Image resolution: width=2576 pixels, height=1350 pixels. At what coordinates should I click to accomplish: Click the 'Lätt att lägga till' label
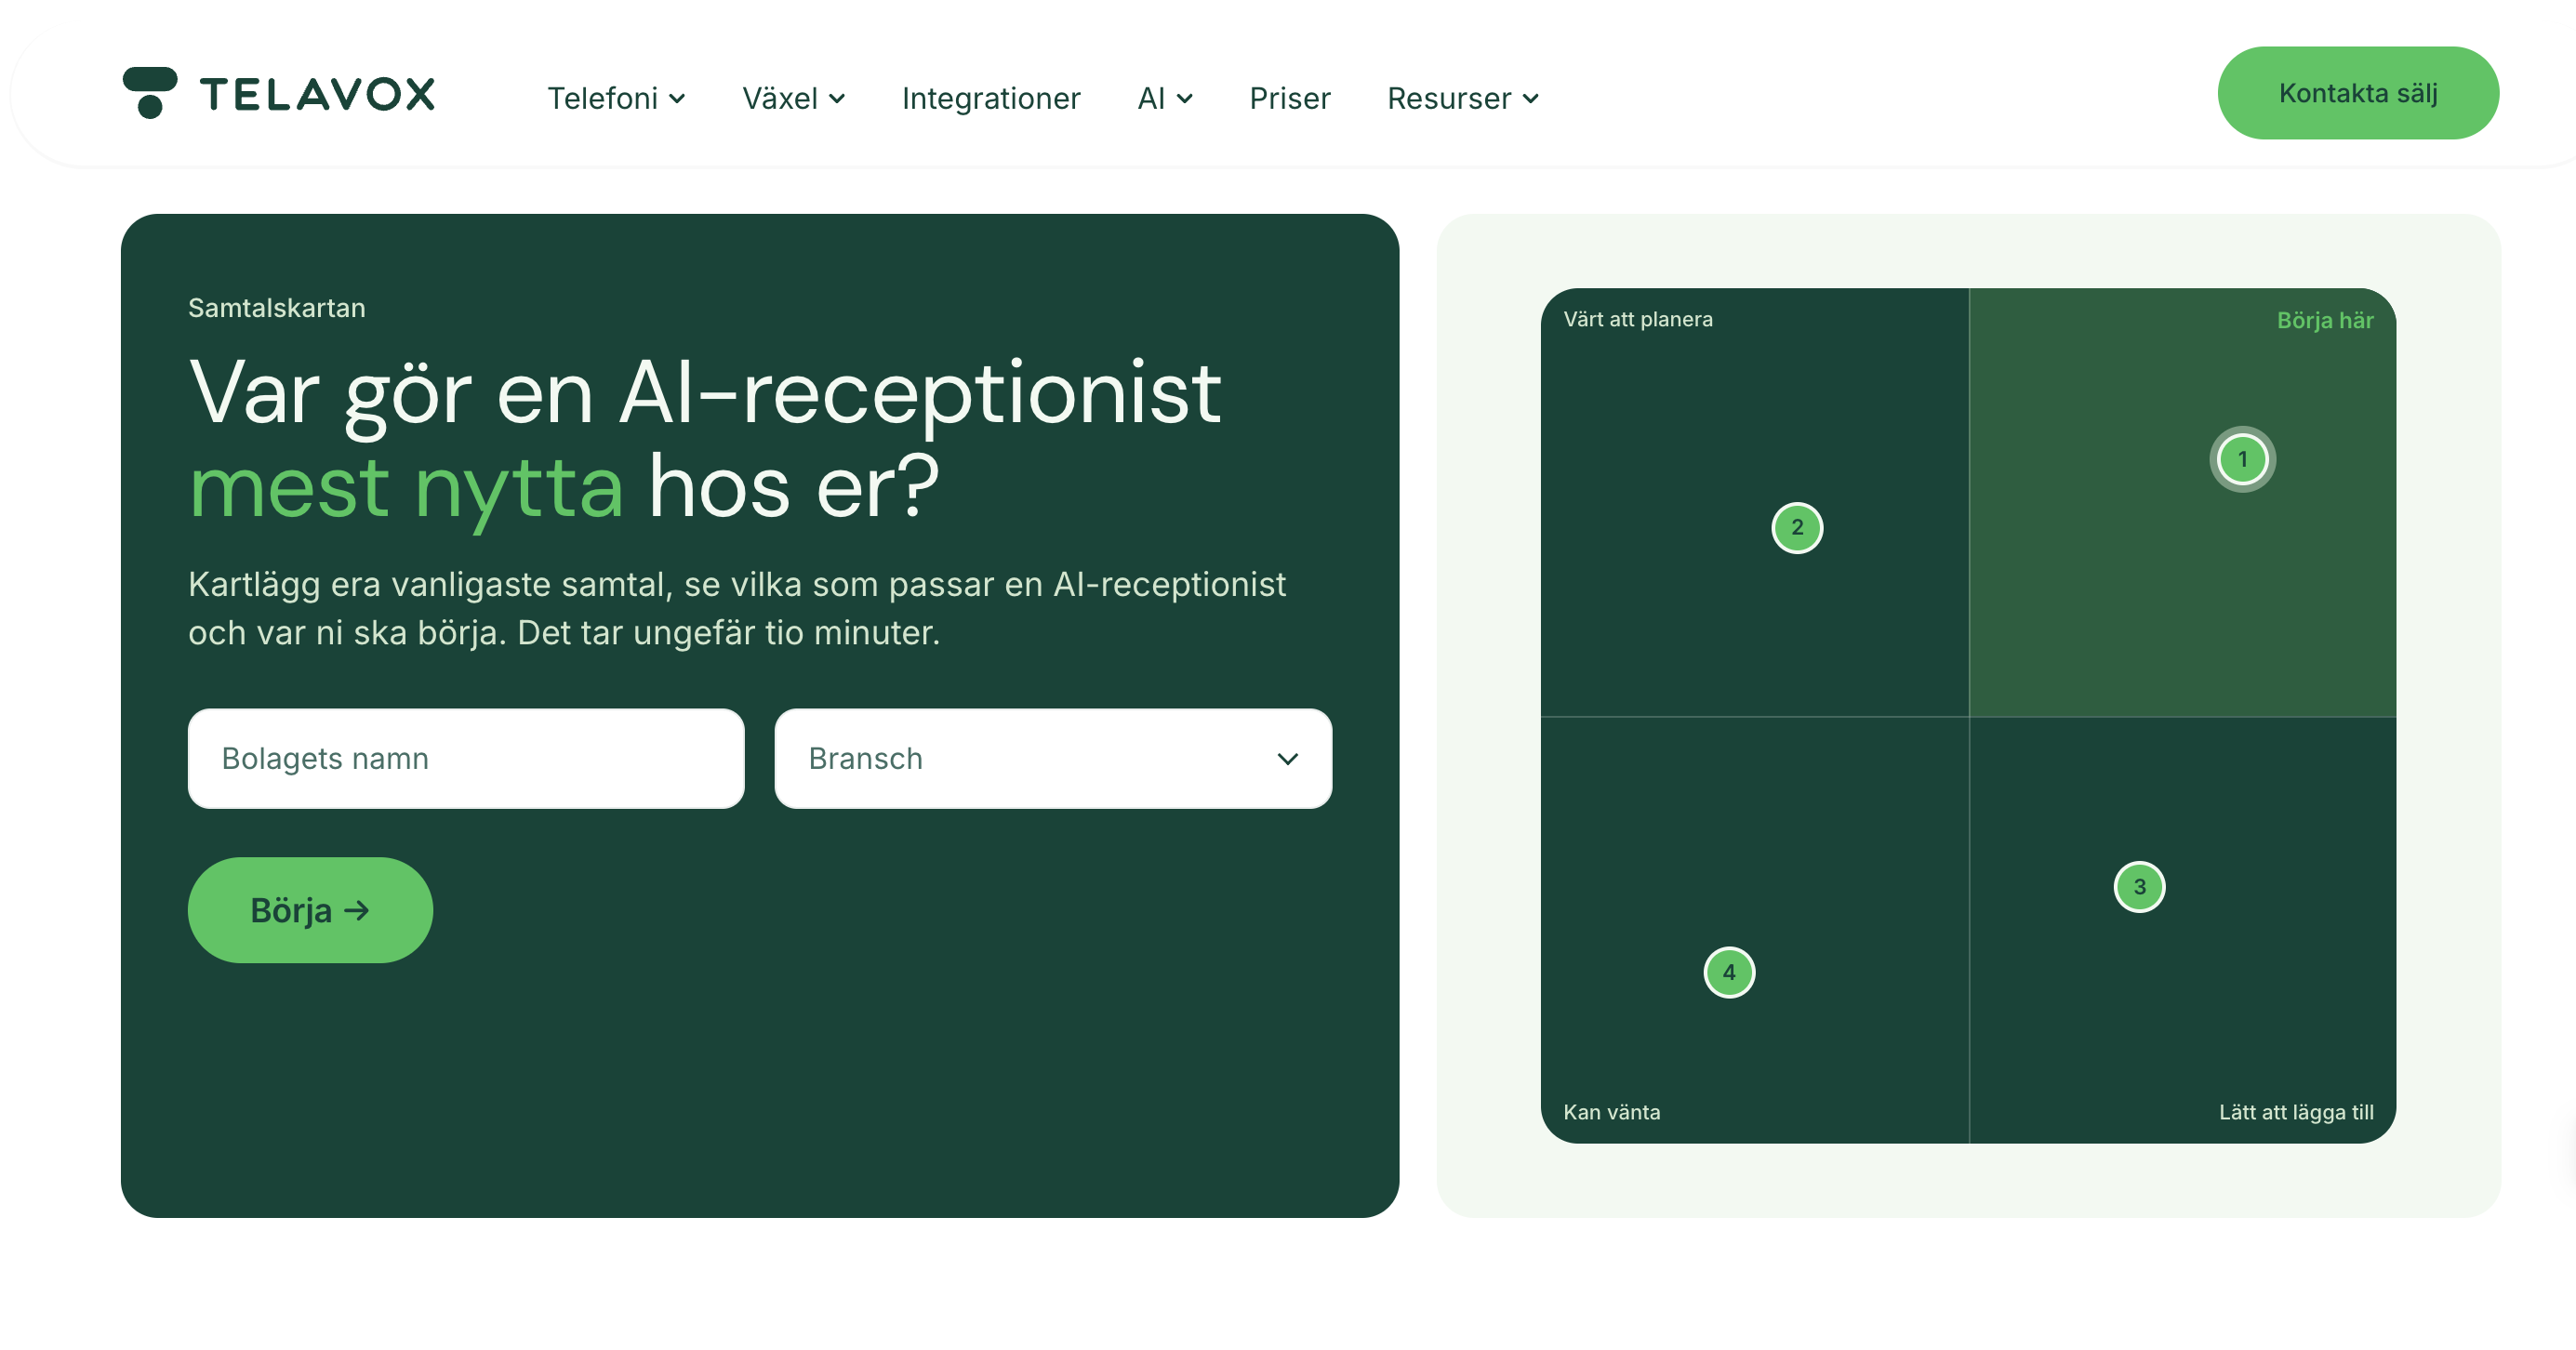point(2296,1112)
